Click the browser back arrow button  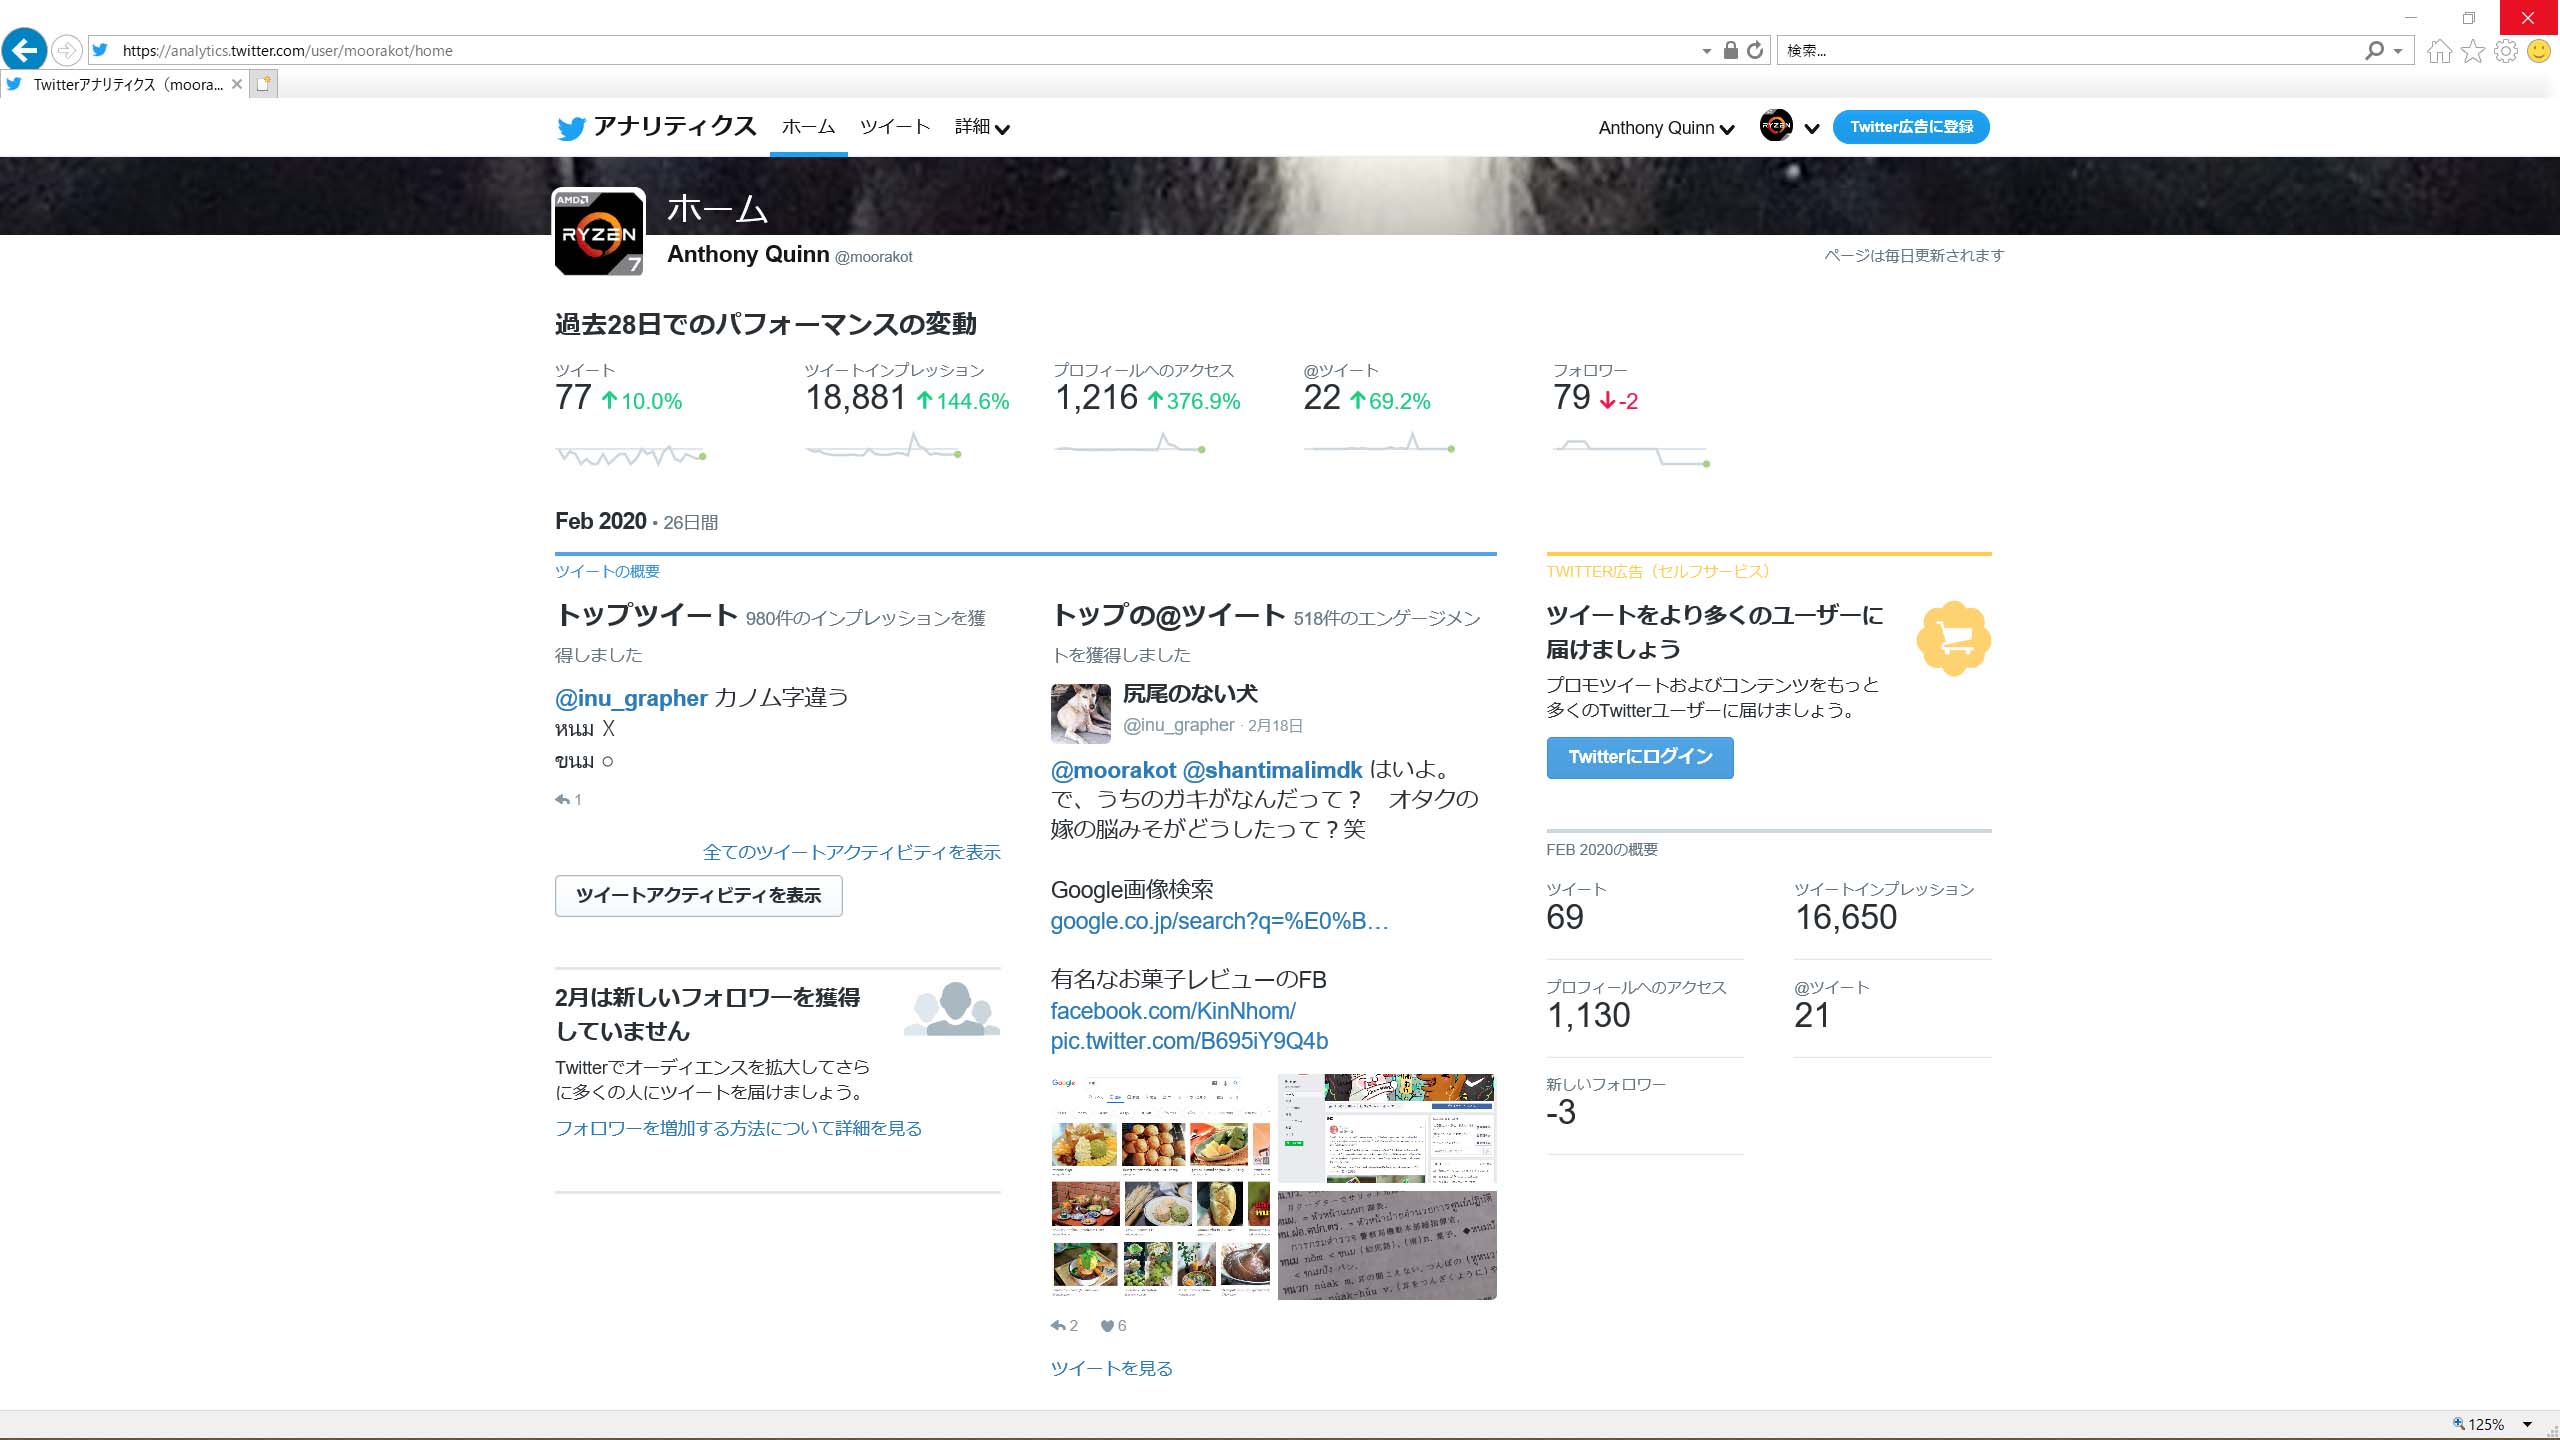click(24, 49)
